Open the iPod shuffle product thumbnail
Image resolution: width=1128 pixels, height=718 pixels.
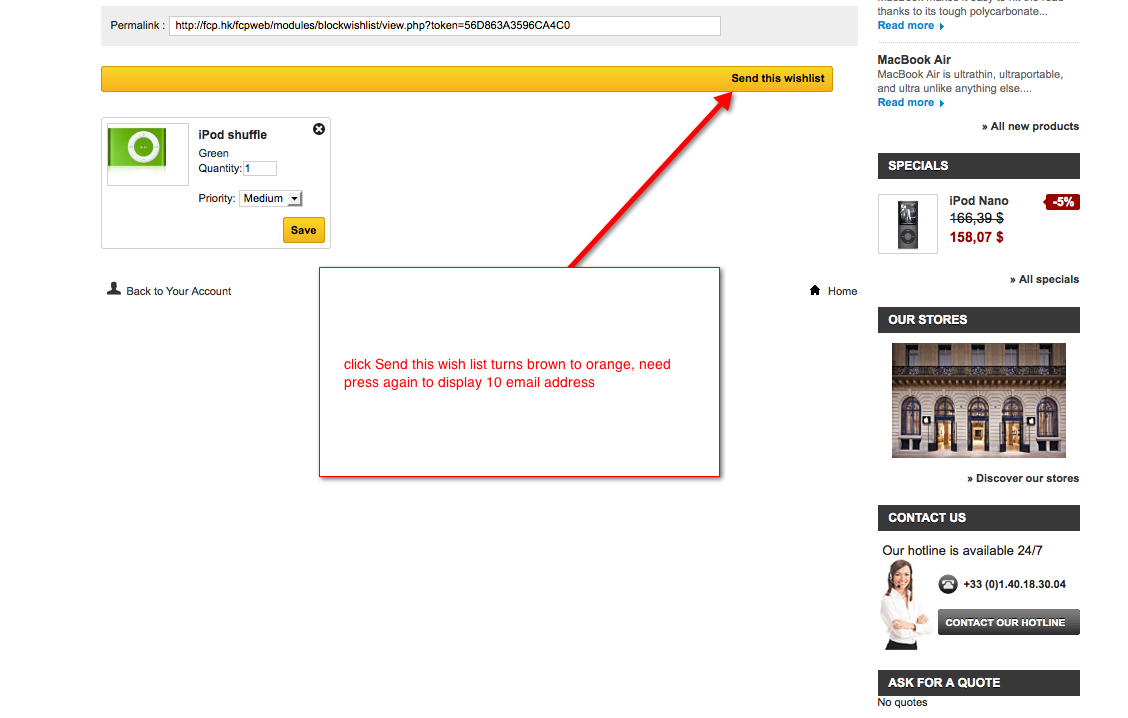(147, 154)
